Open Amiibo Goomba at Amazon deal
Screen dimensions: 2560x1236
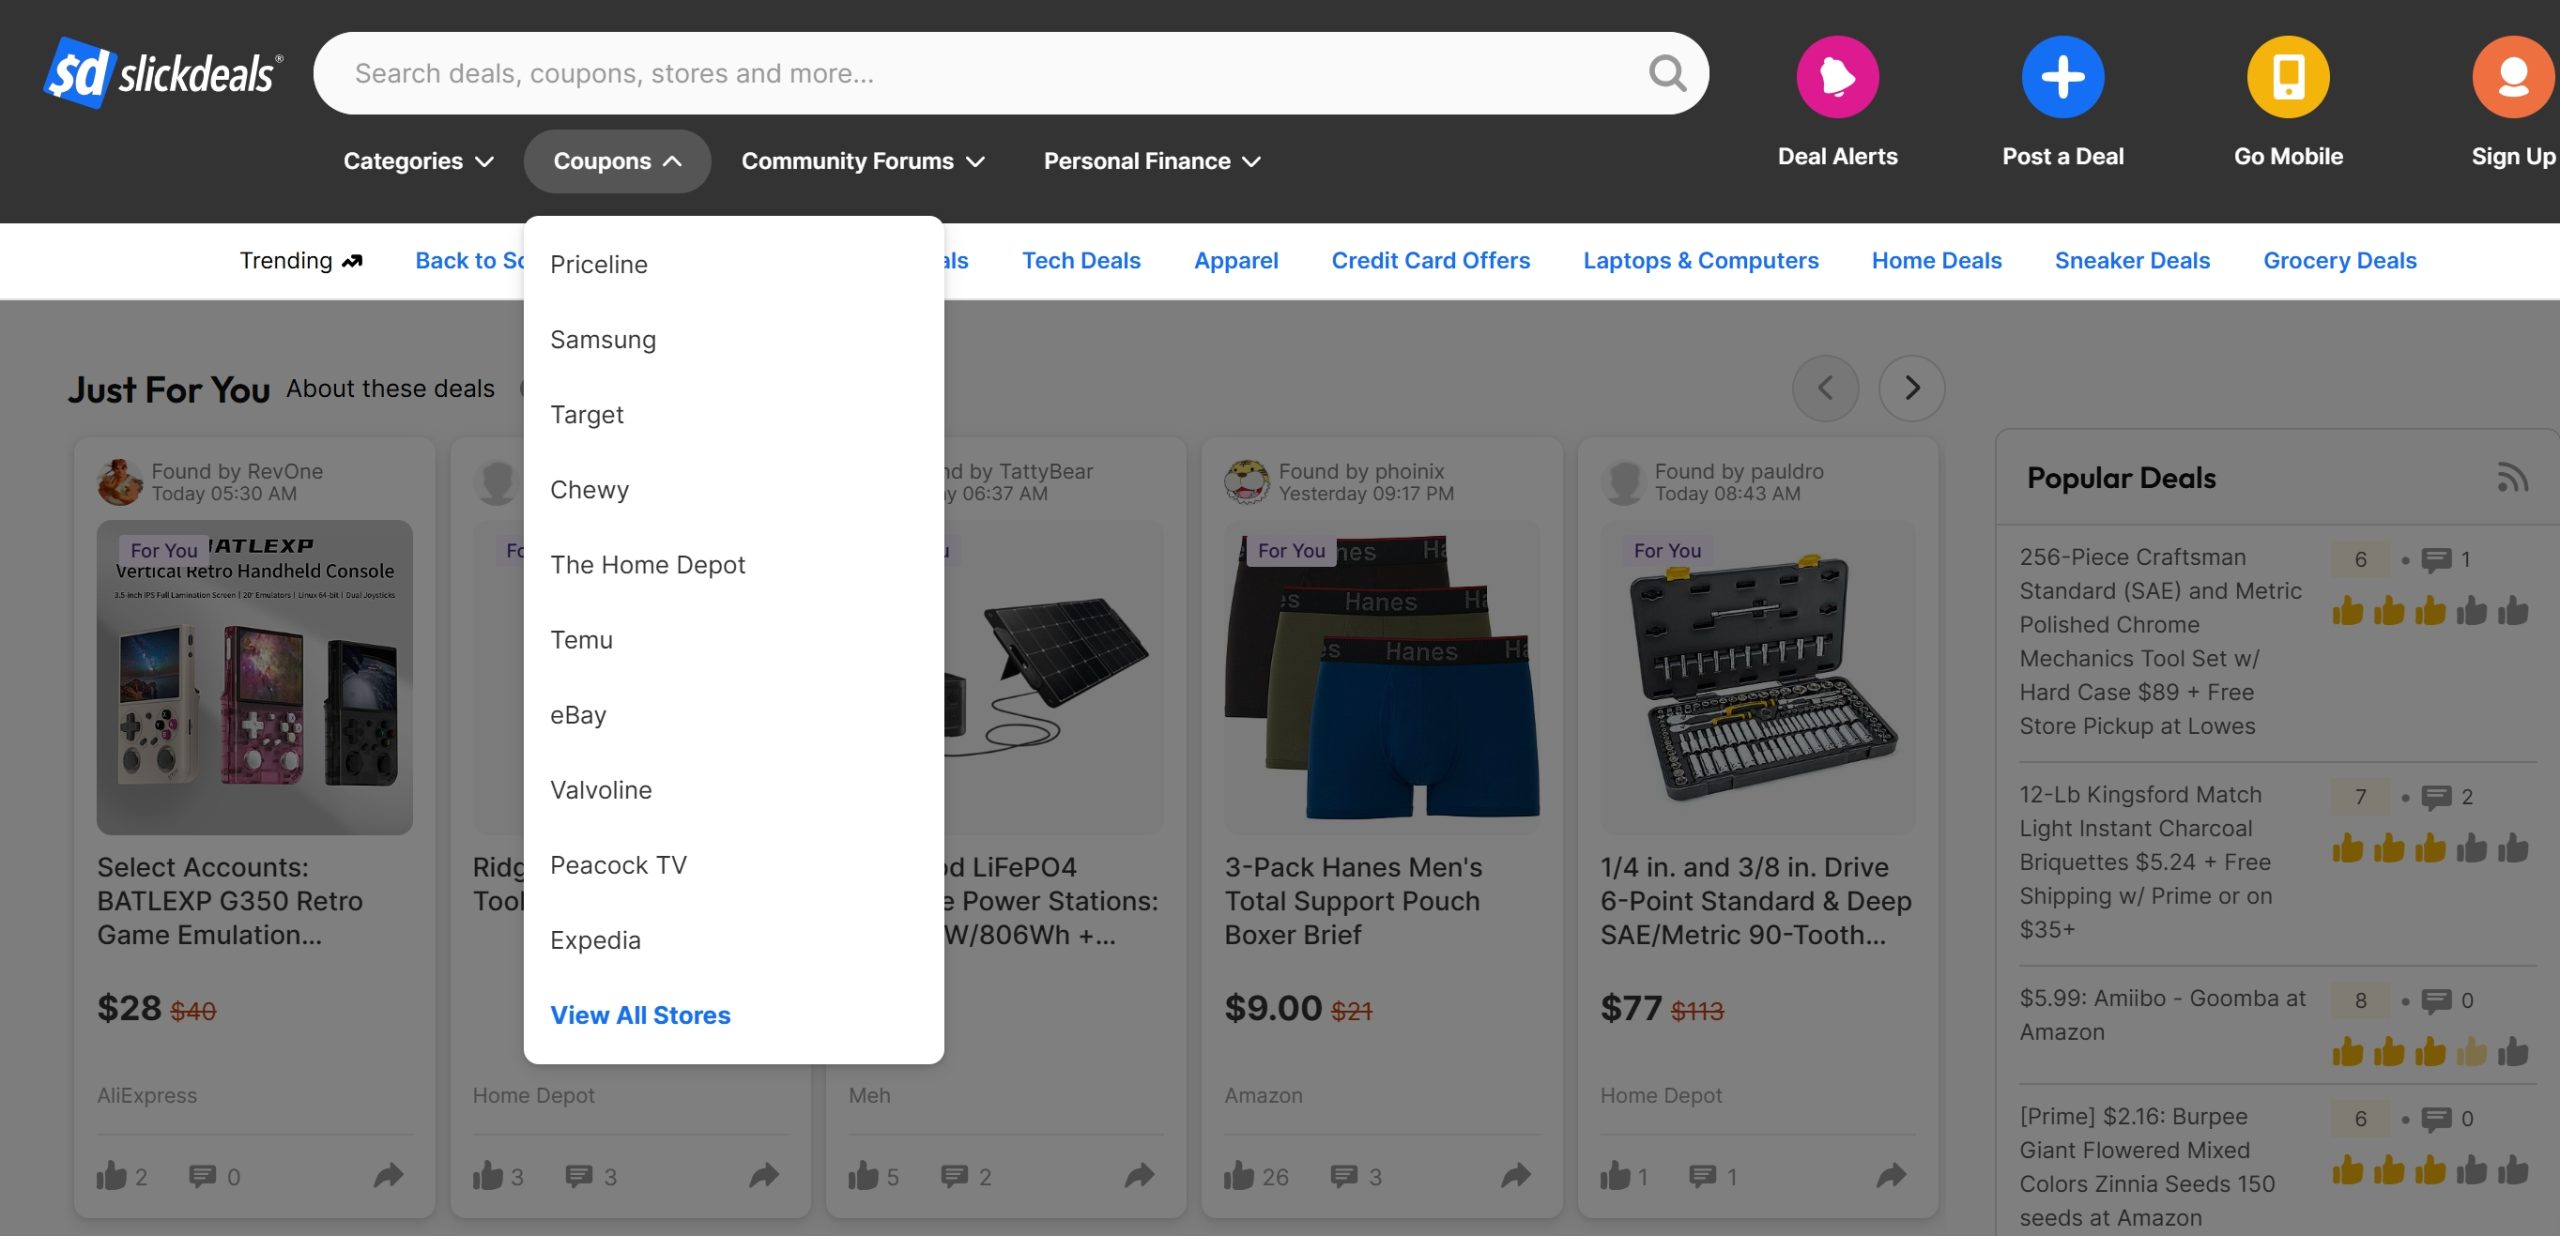(x=2162, y=1015)
